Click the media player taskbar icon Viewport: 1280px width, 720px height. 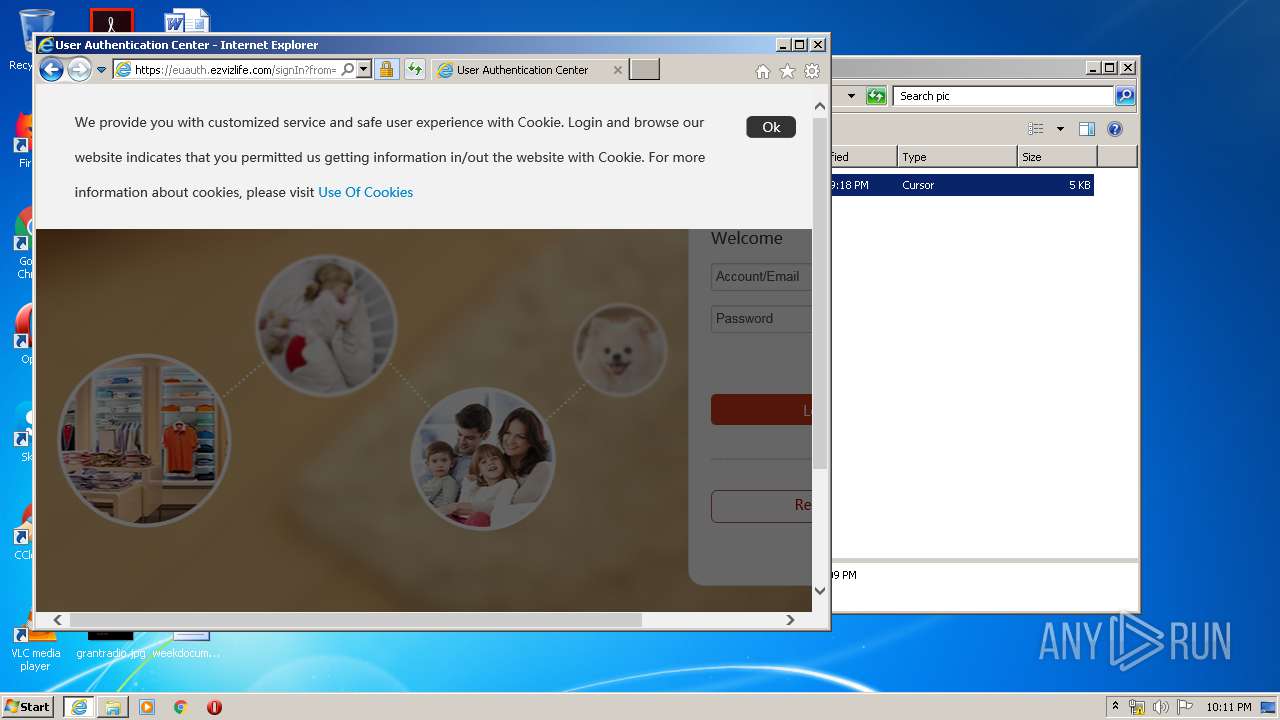pos(147,707)
